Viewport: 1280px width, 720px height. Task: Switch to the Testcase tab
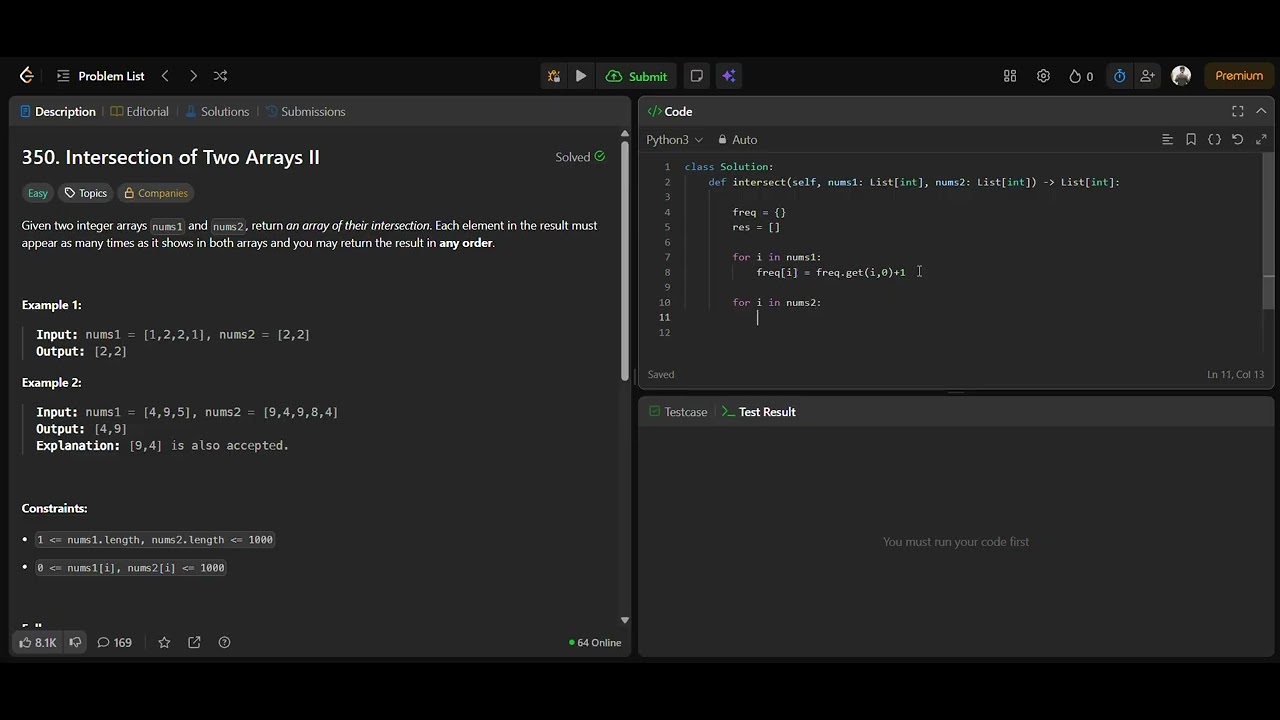click(x=678, y=412)
